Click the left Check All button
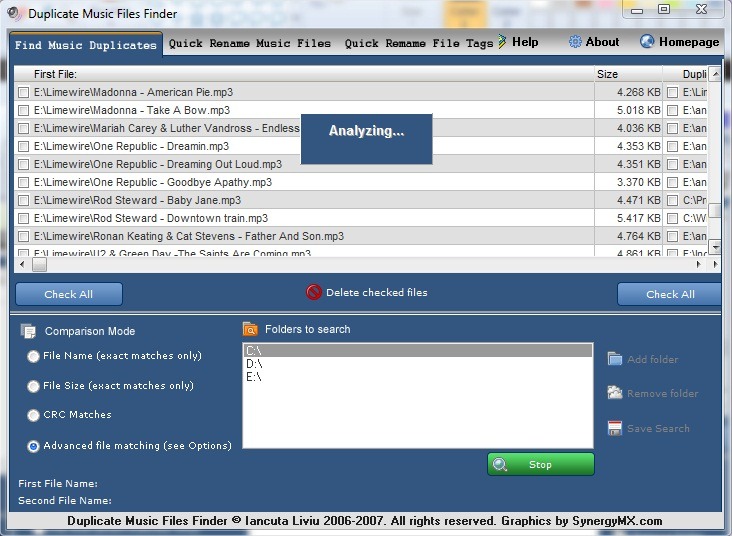Viewport: 732px width, 536px height. pyautogui.click(x=68, y=294)
